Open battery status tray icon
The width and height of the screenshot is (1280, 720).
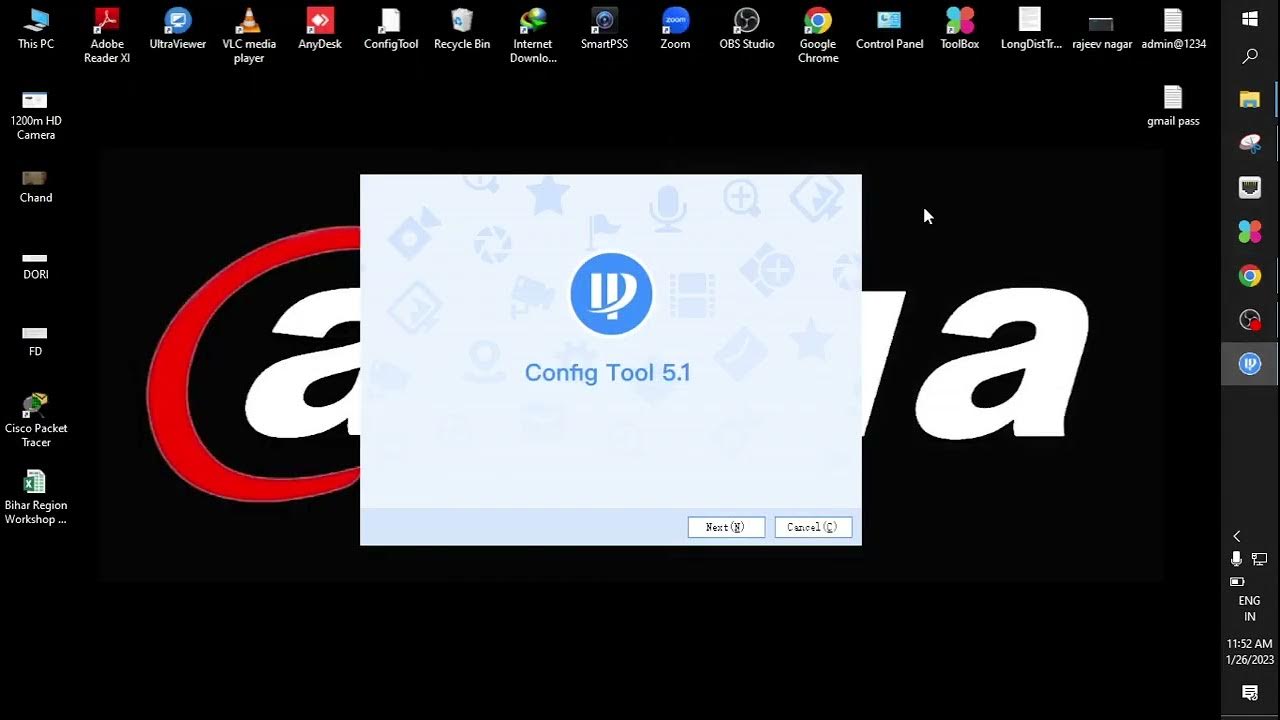tap(1237, 581)
